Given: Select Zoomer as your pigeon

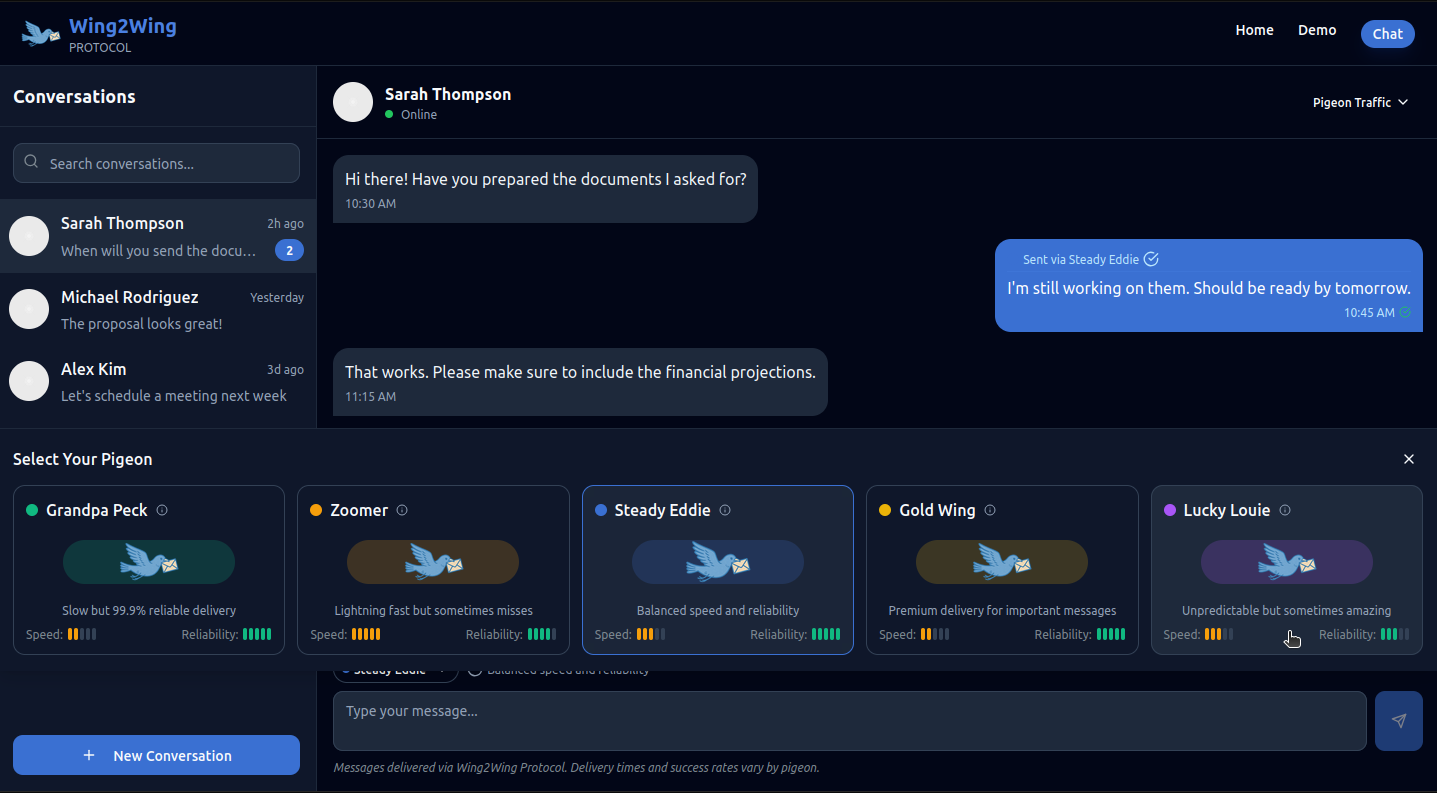Looking at the screenshot, I should [x=433, y=570].
